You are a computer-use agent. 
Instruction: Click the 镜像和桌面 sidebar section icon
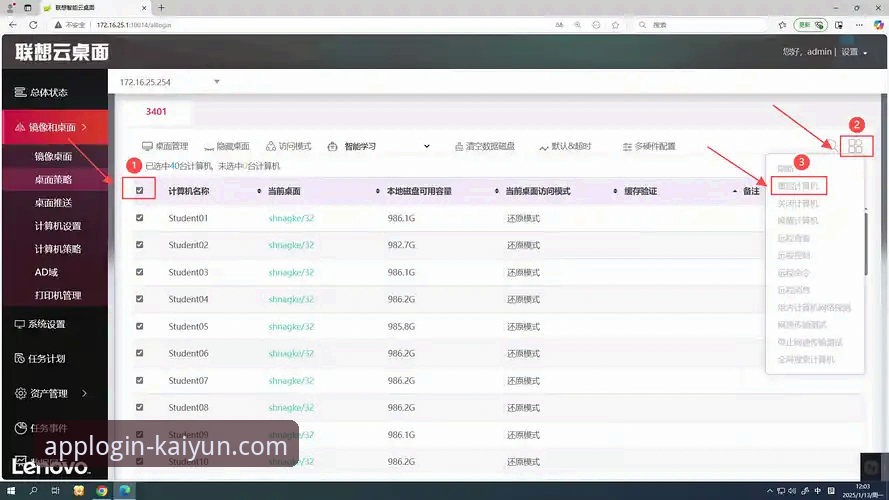(x=20, y=127)
